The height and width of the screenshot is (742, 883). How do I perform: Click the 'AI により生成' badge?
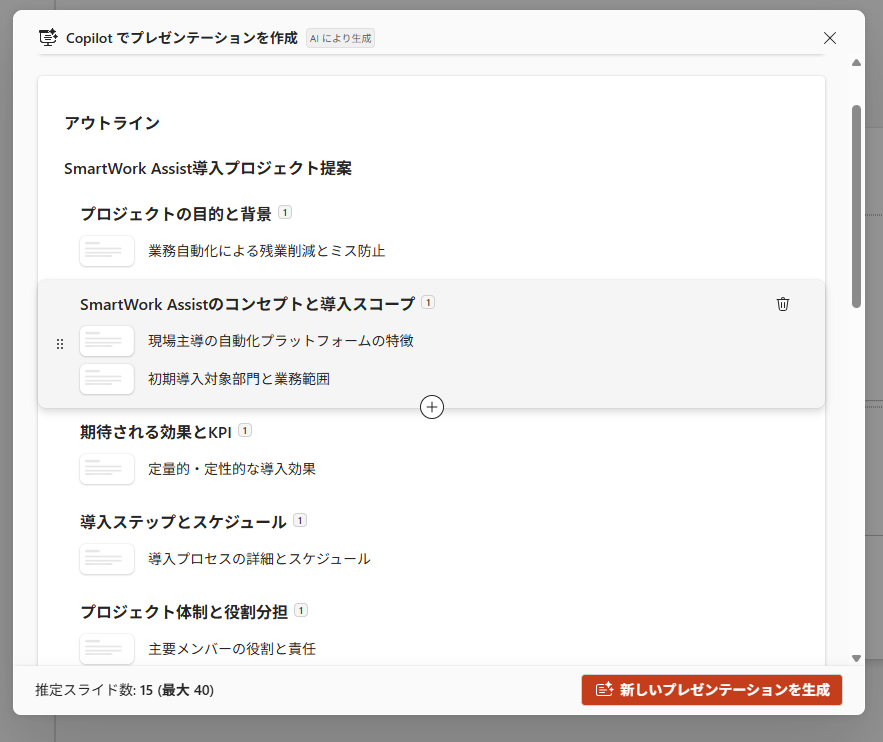(341, 38)
